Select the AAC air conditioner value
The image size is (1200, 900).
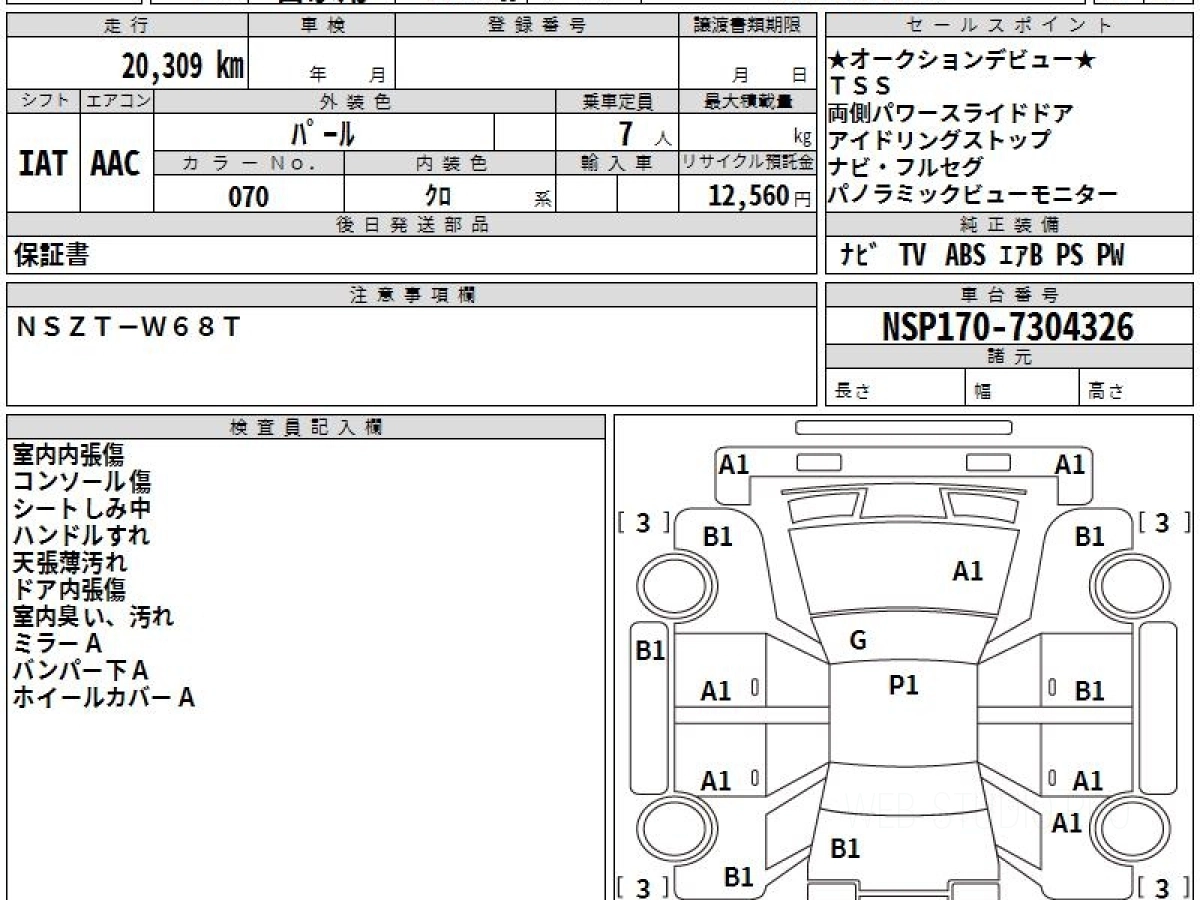[x=116, y=163]
